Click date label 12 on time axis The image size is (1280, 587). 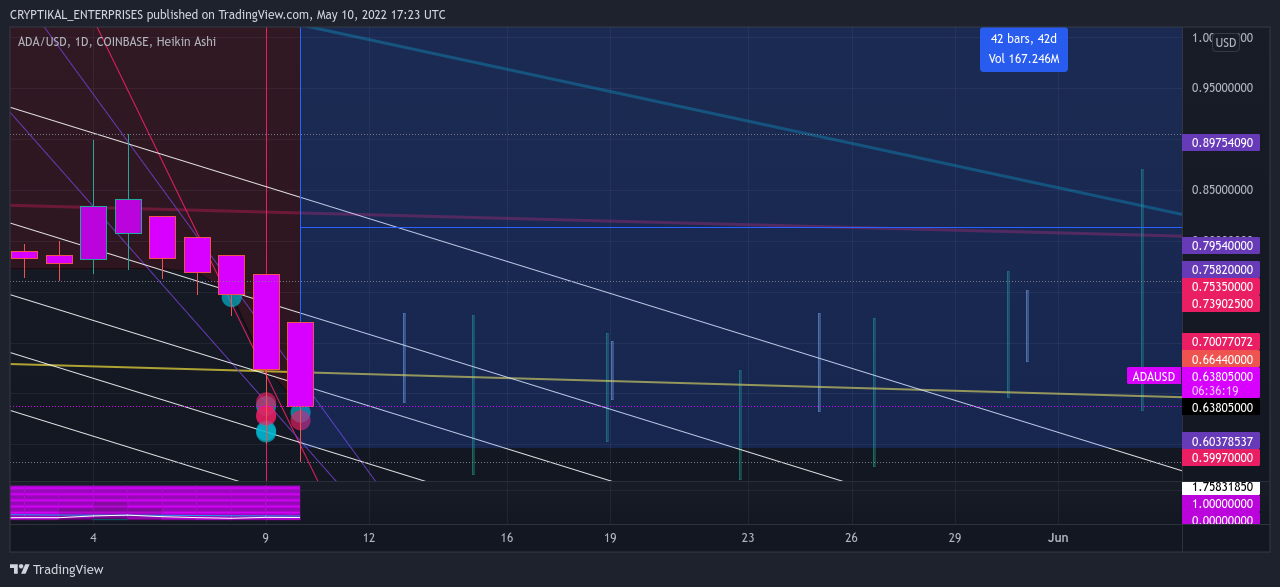tap(369, 538)
